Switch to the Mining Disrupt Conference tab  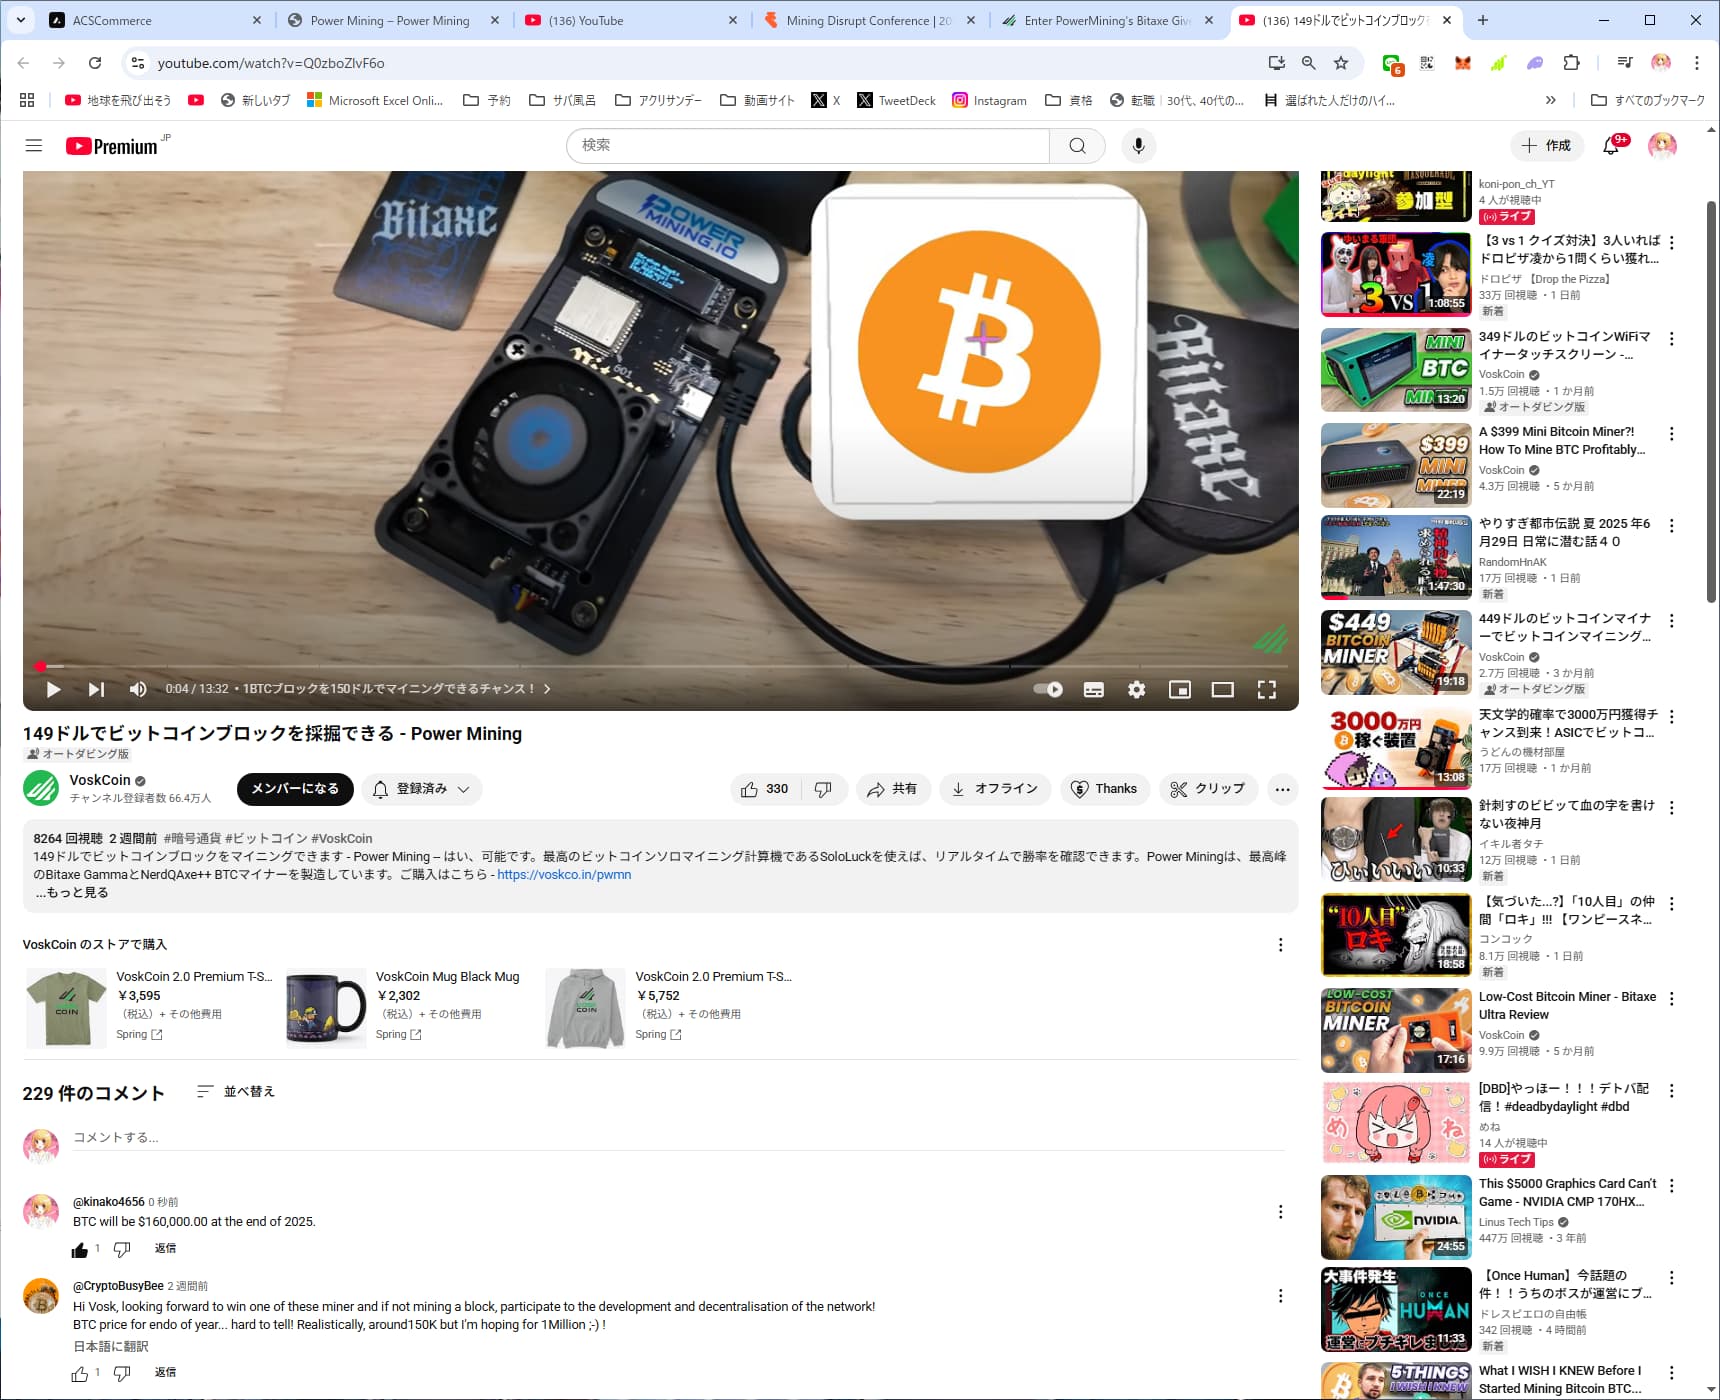(x=869, y=20)
